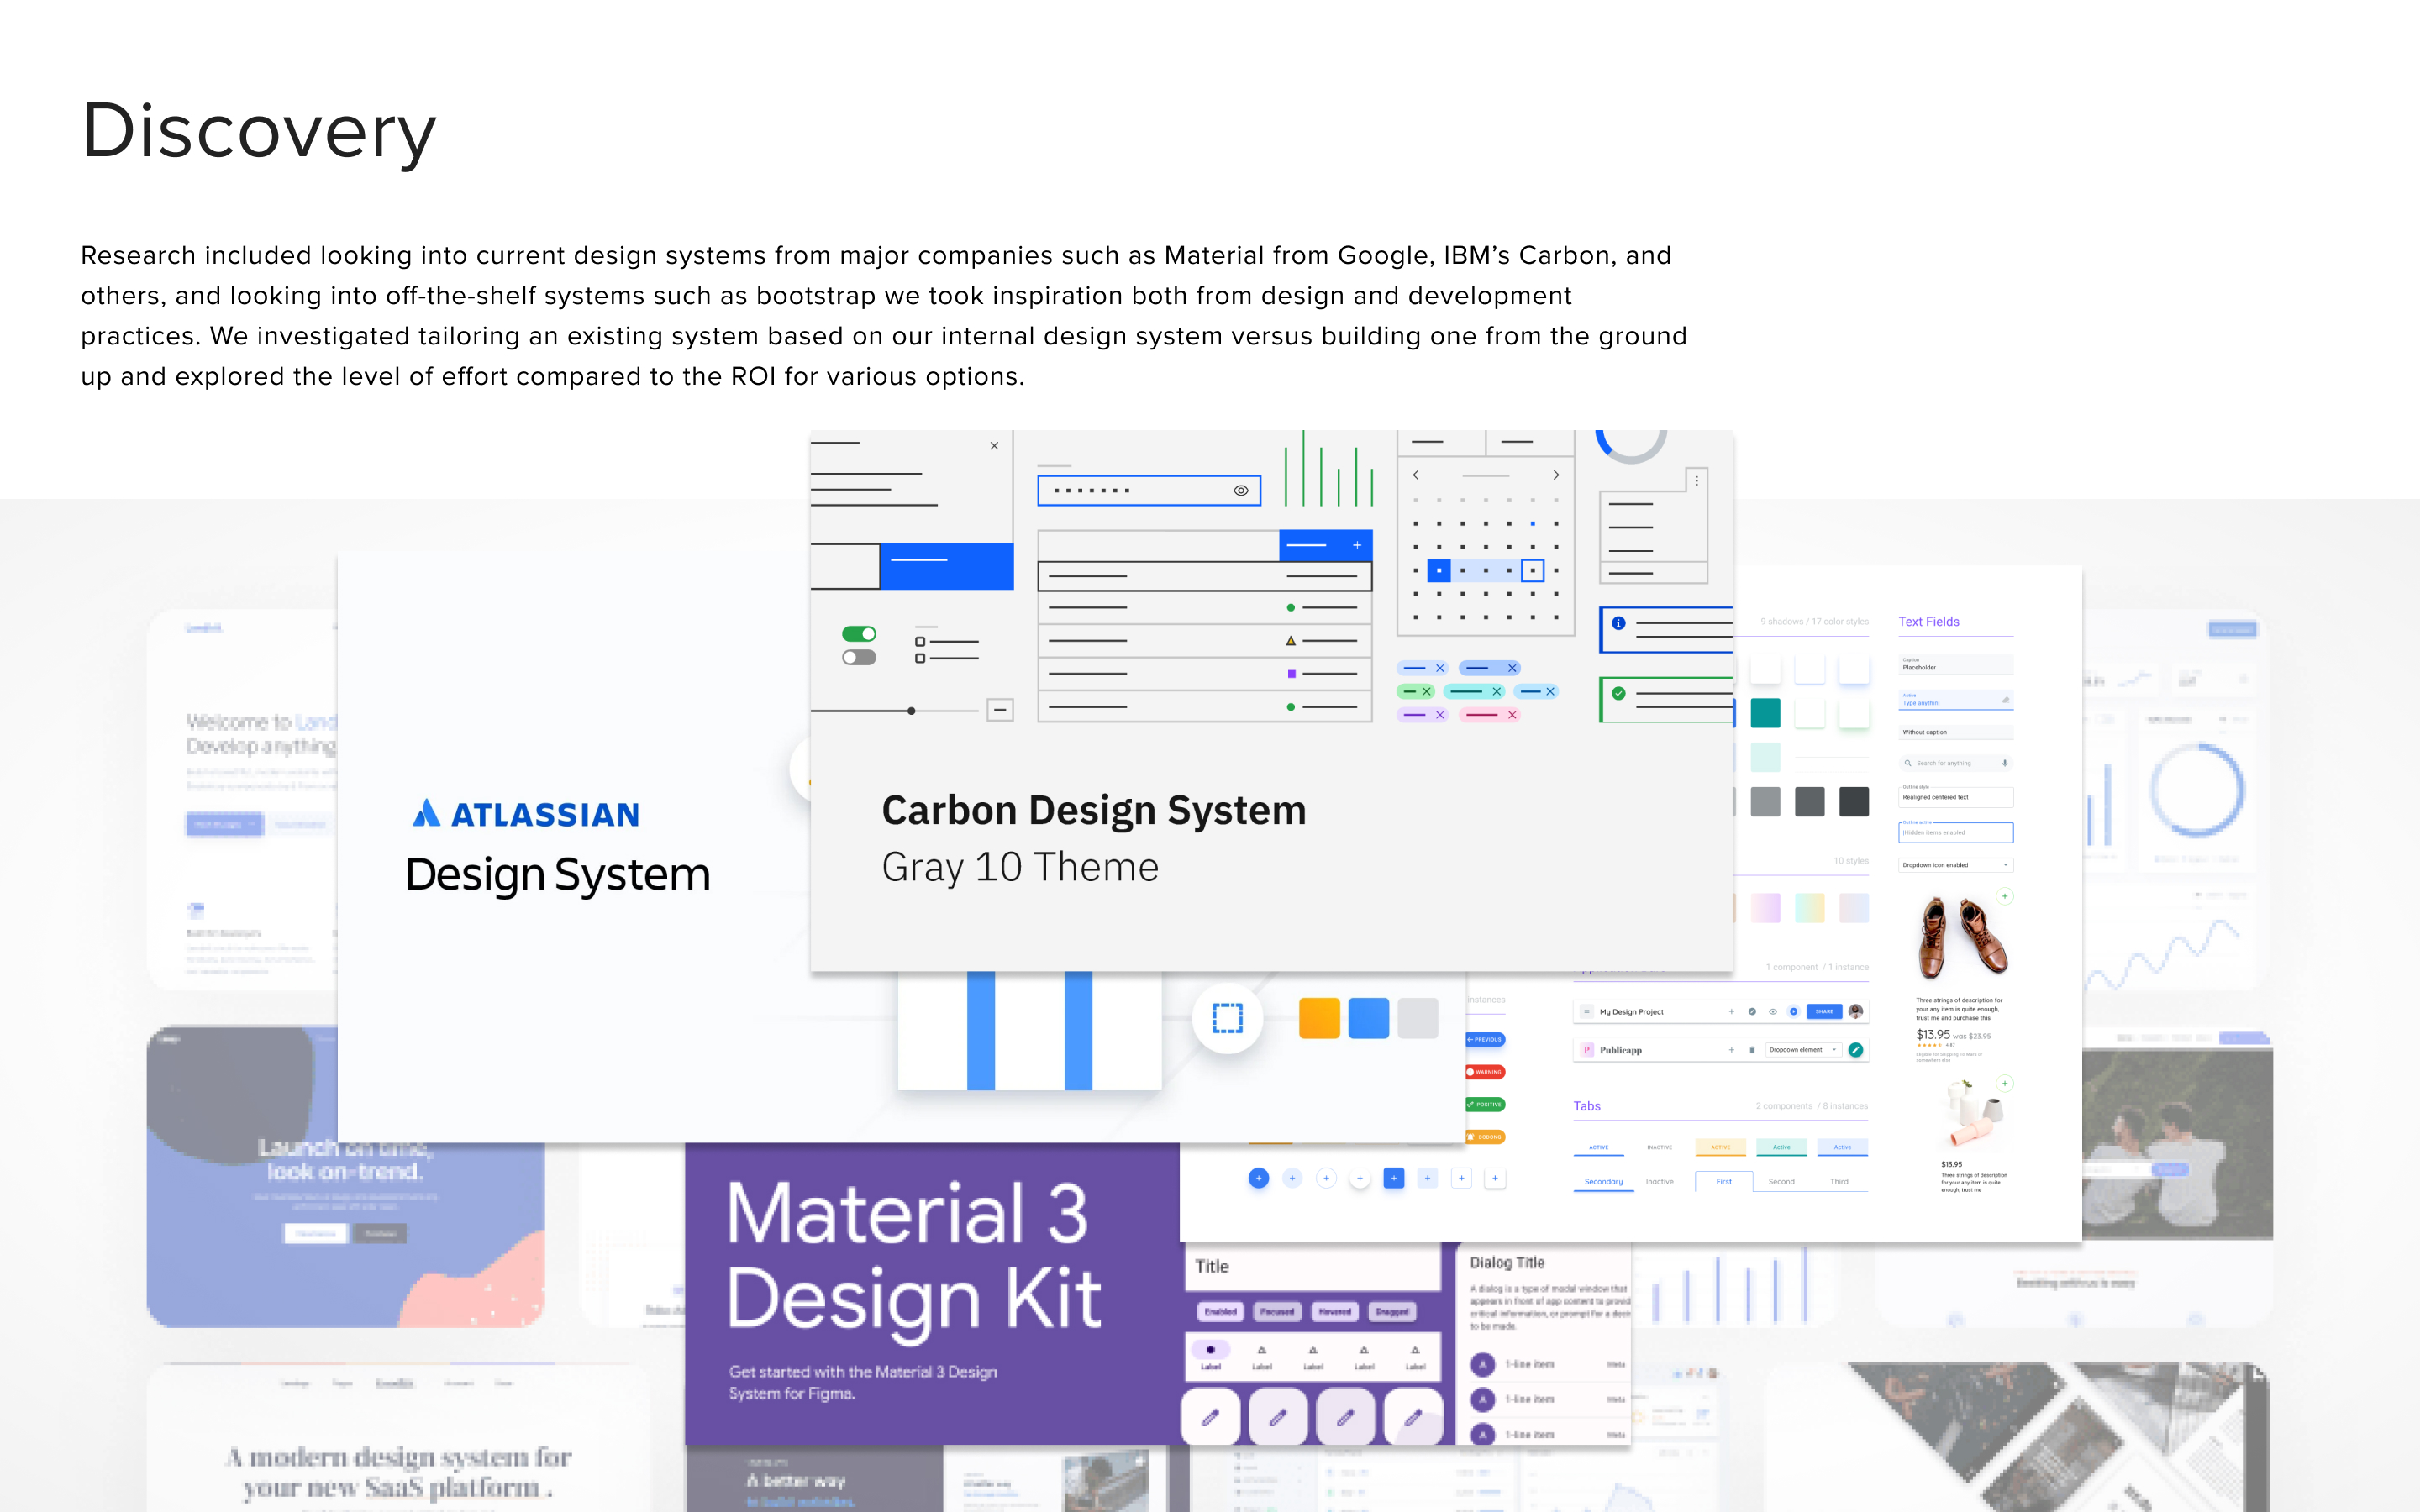The height and width of the screenshot is (1512, 2420).
Task: Turn on the gray Carbon toggle
Action: coord(859,657)
